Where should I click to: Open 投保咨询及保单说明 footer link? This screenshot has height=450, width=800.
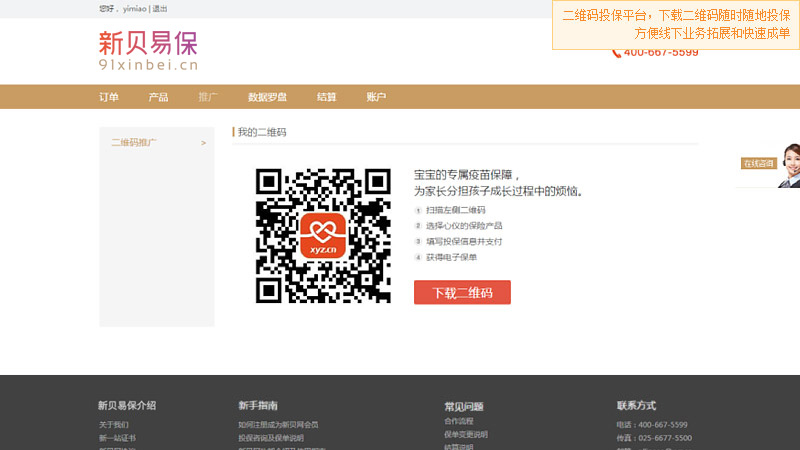coord(271,438)
